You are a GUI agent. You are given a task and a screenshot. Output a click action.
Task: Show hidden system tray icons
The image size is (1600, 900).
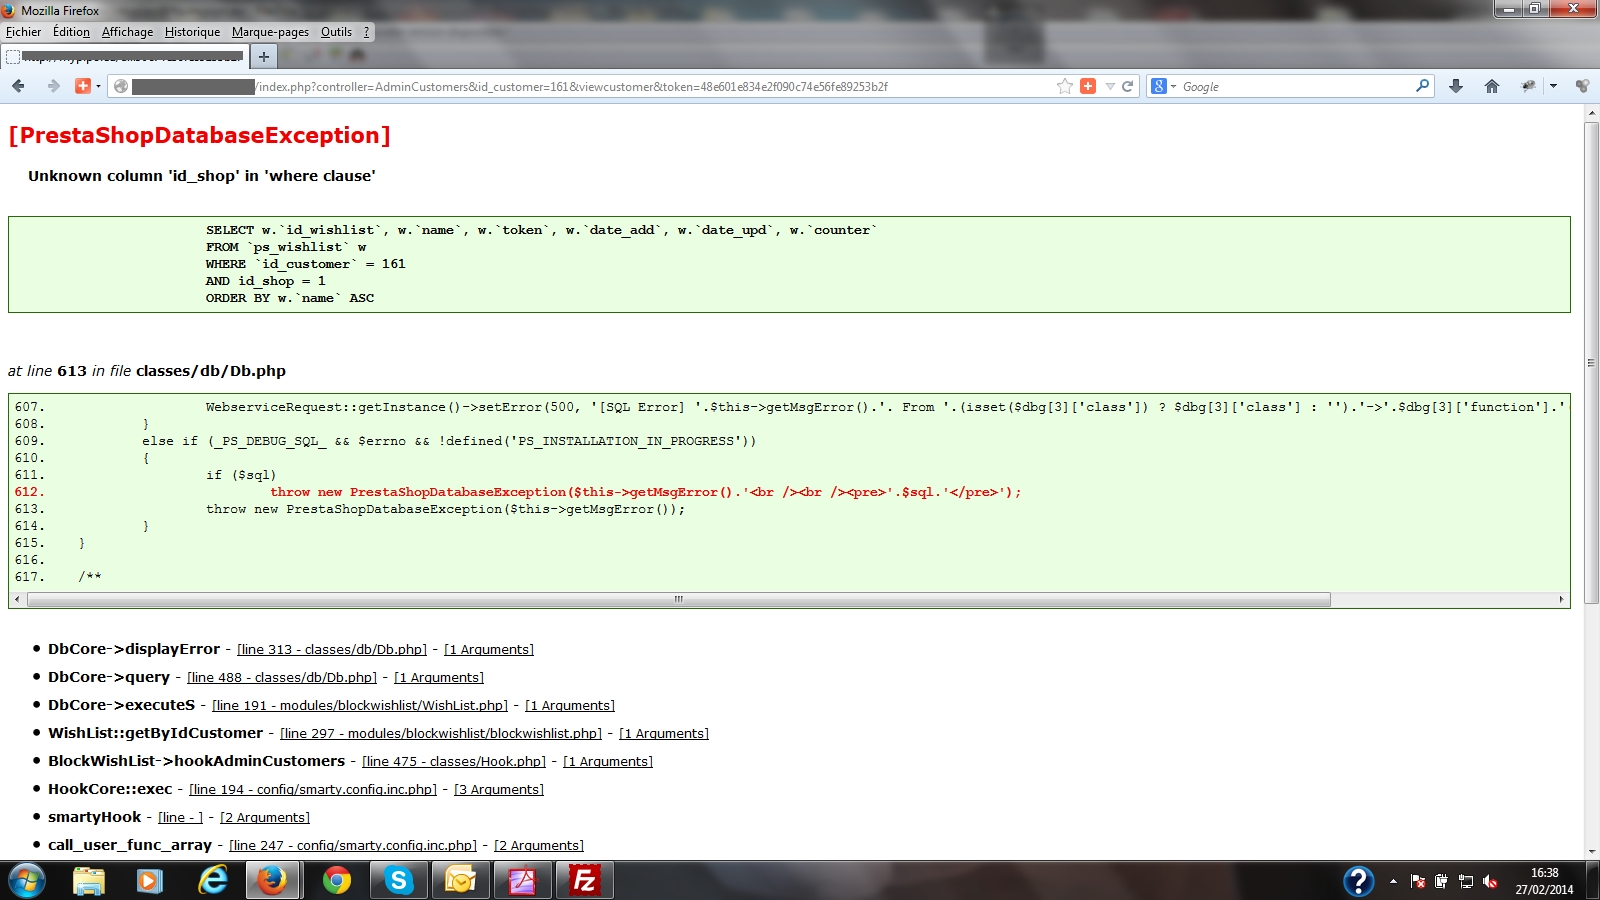[x=1393, y=881]
